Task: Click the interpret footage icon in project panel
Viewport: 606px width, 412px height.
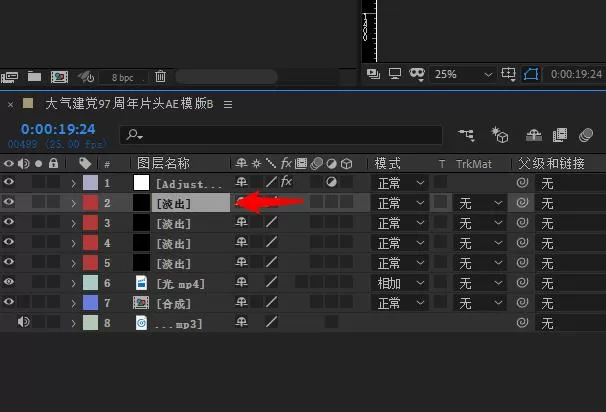Action: tap(10, 77)
